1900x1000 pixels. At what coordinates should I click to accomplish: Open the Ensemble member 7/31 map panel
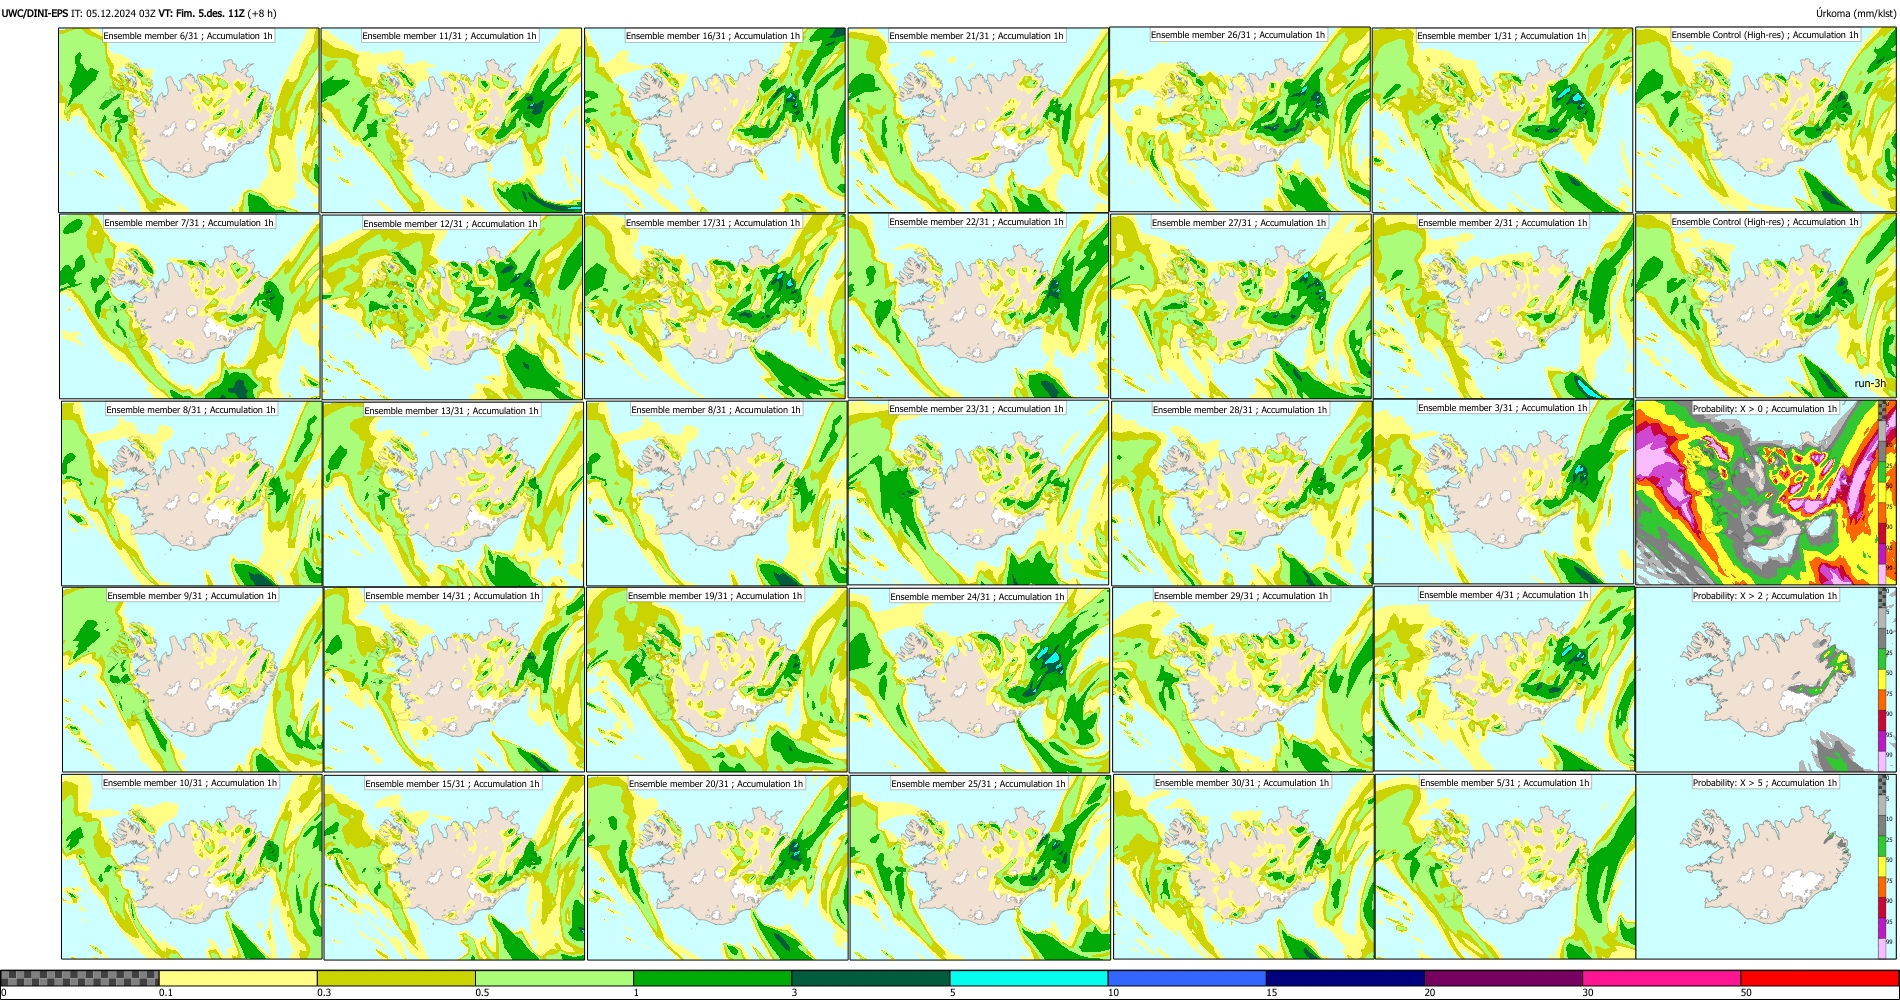189,307
